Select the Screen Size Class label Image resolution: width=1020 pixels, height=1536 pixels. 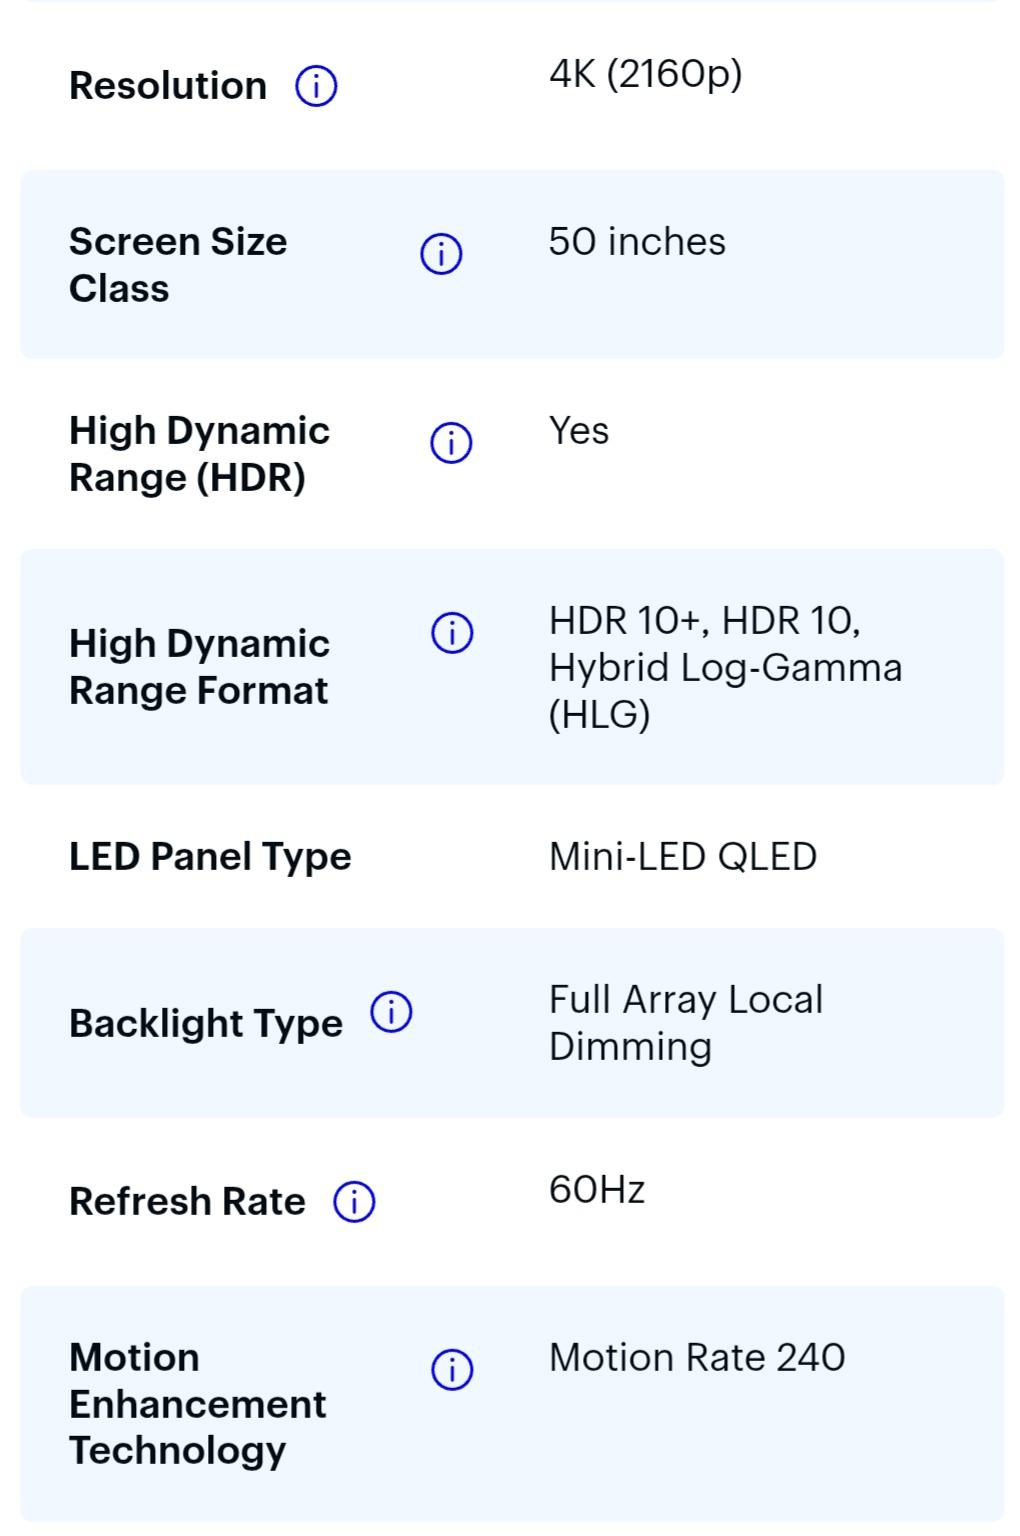[178, 265]
